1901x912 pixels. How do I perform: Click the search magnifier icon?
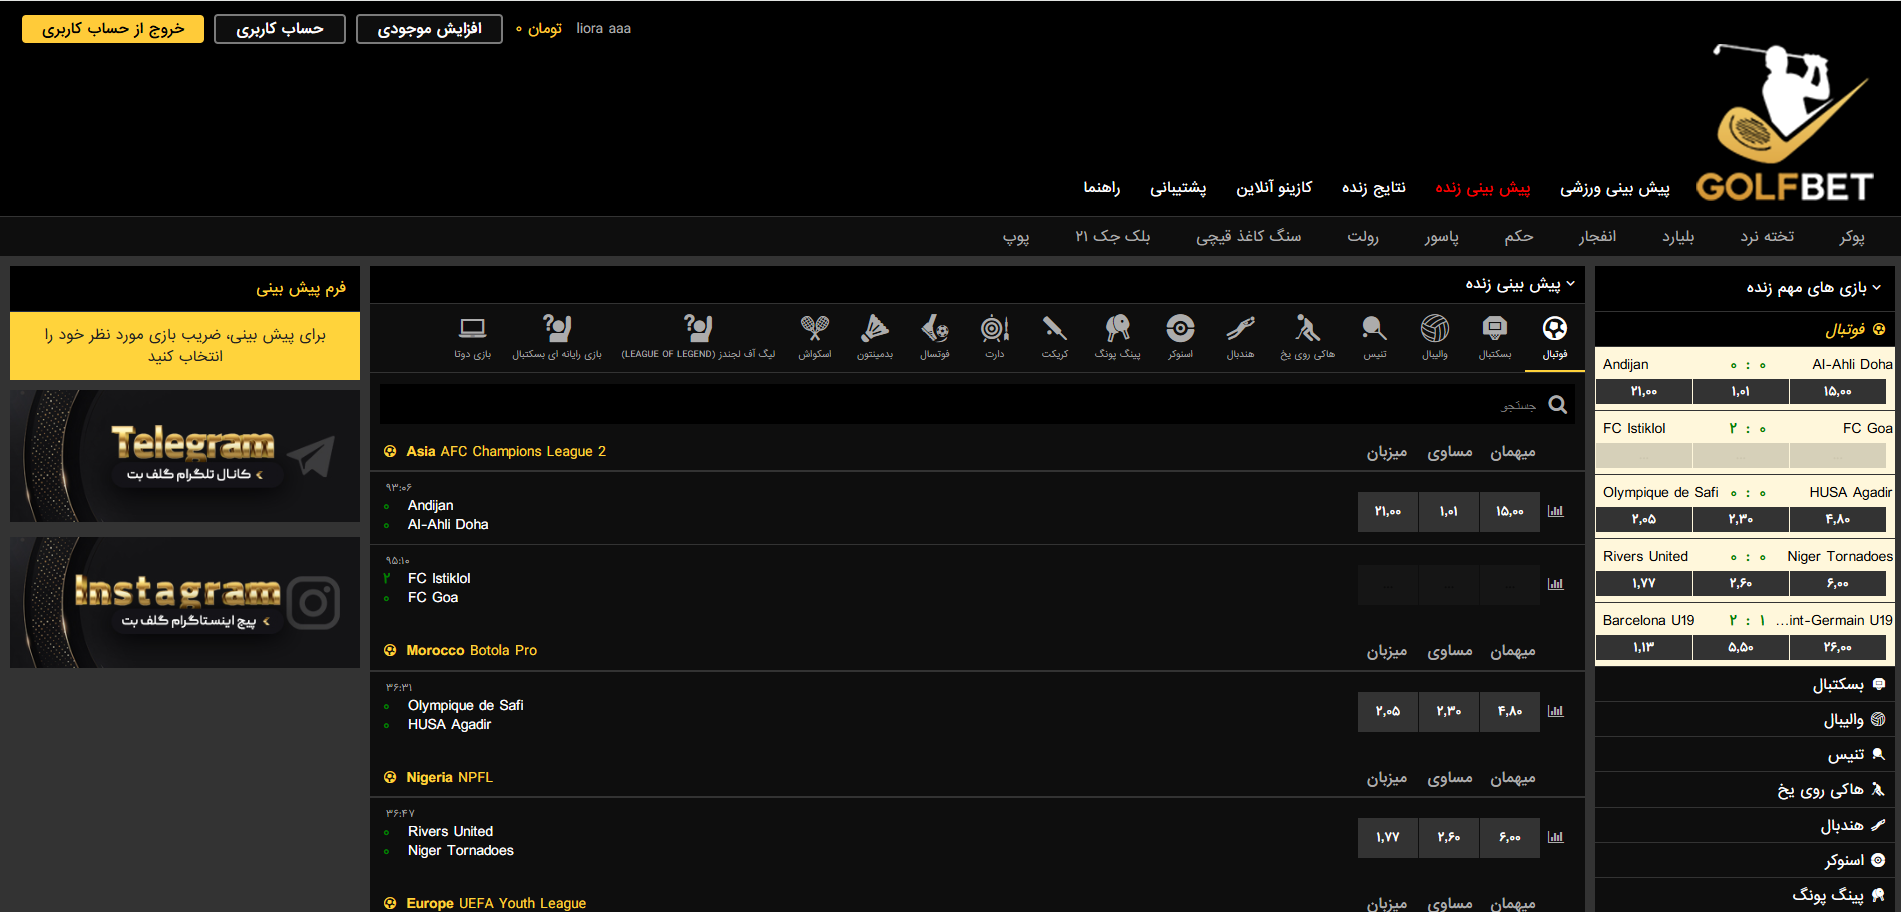click(x=1557, y=404)
